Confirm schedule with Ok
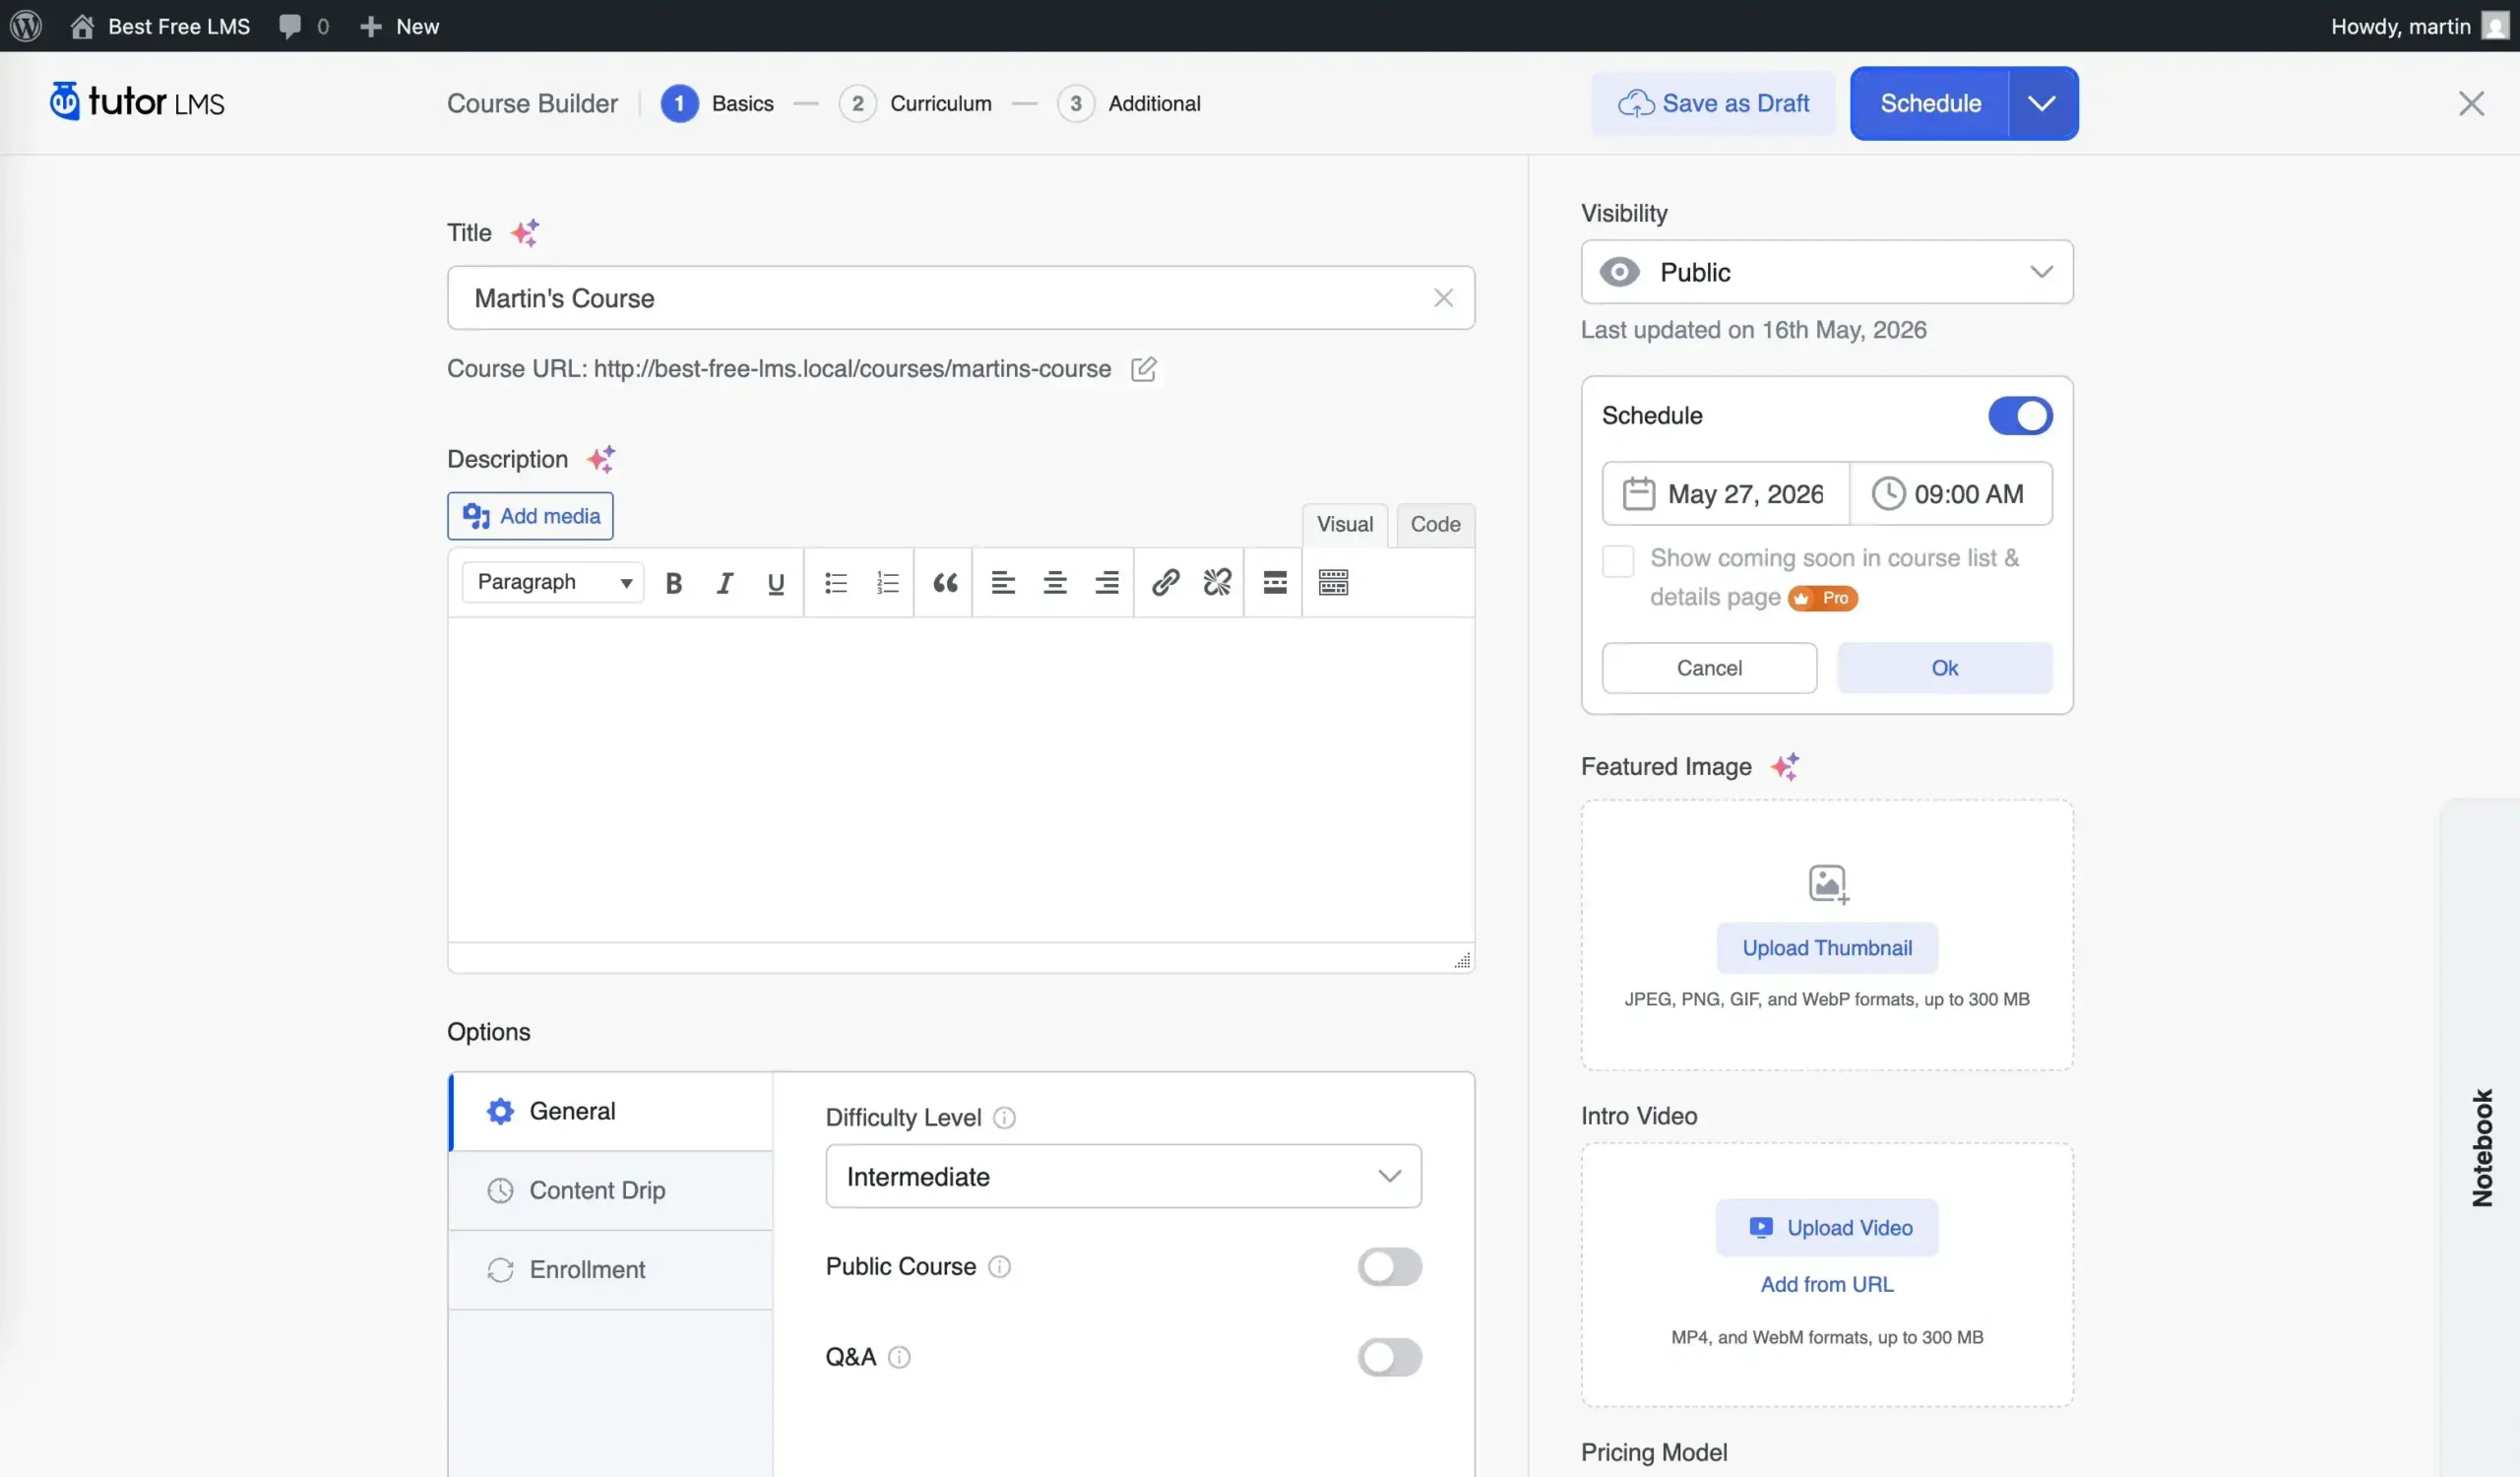 coord(1944,668)
